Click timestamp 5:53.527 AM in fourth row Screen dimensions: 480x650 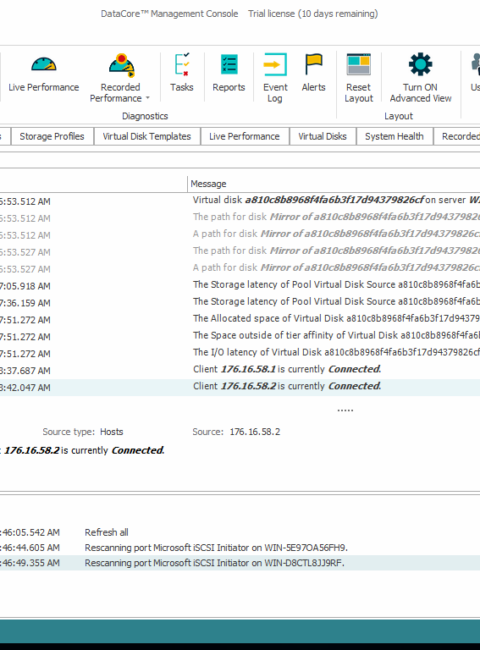click(25, 252)
